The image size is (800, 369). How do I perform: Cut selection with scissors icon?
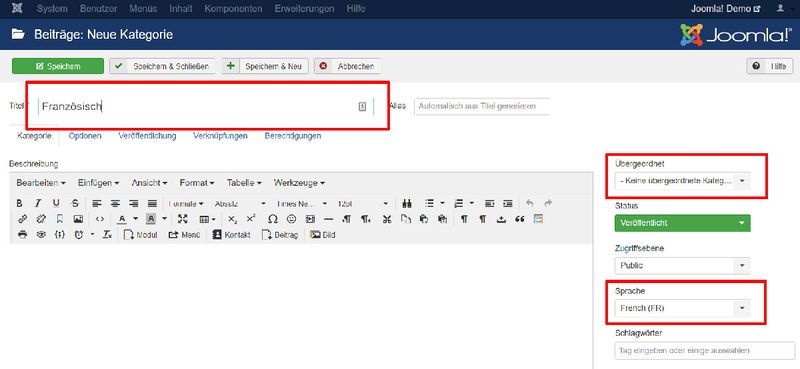tap(387, 219)
